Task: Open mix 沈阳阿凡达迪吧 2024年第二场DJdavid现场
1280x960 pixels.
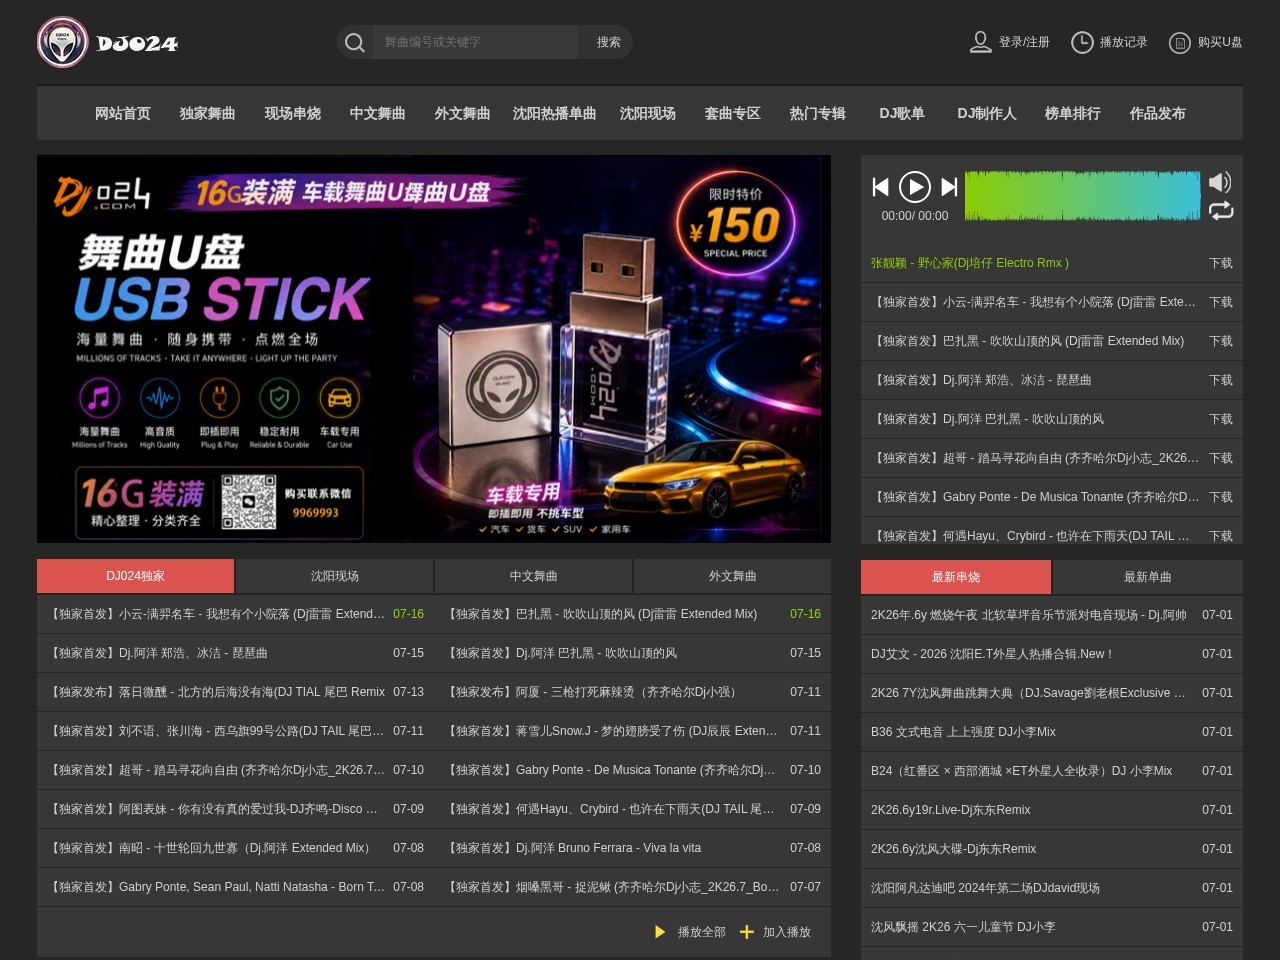Action: pyautogui.click(x=985, y=888)
